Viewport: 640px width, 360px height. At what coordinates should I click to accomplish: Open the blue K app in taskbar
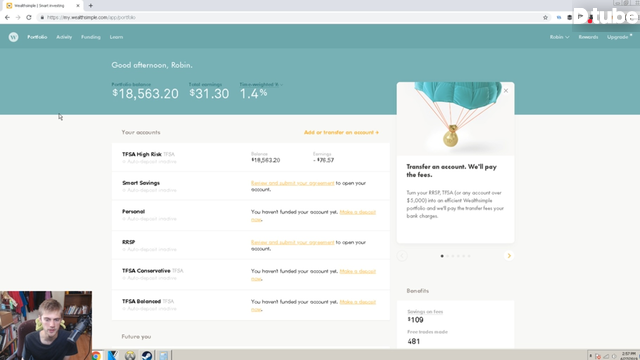(x=113, y=355)
